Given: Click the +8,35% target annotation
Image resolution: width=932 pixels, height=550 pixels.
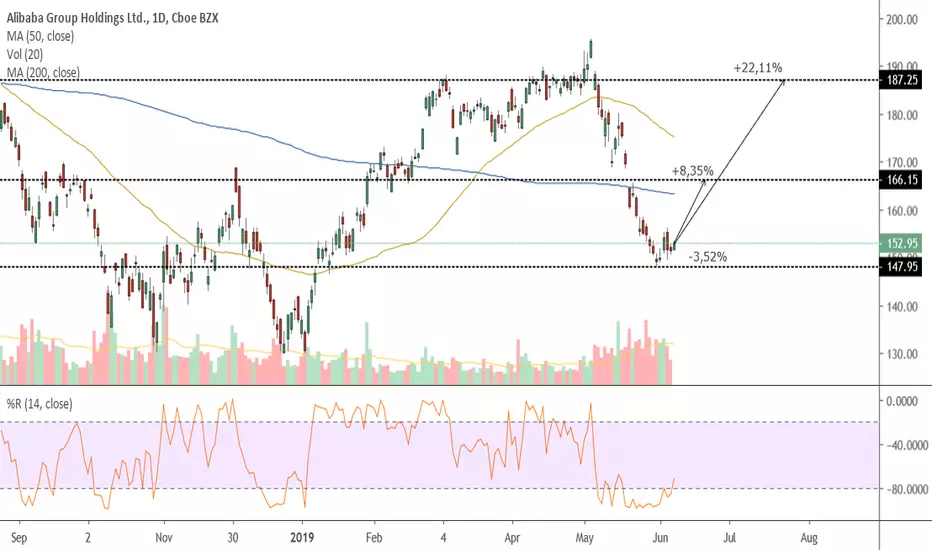Looking at the screenshot, I should (x=692, y=171).
